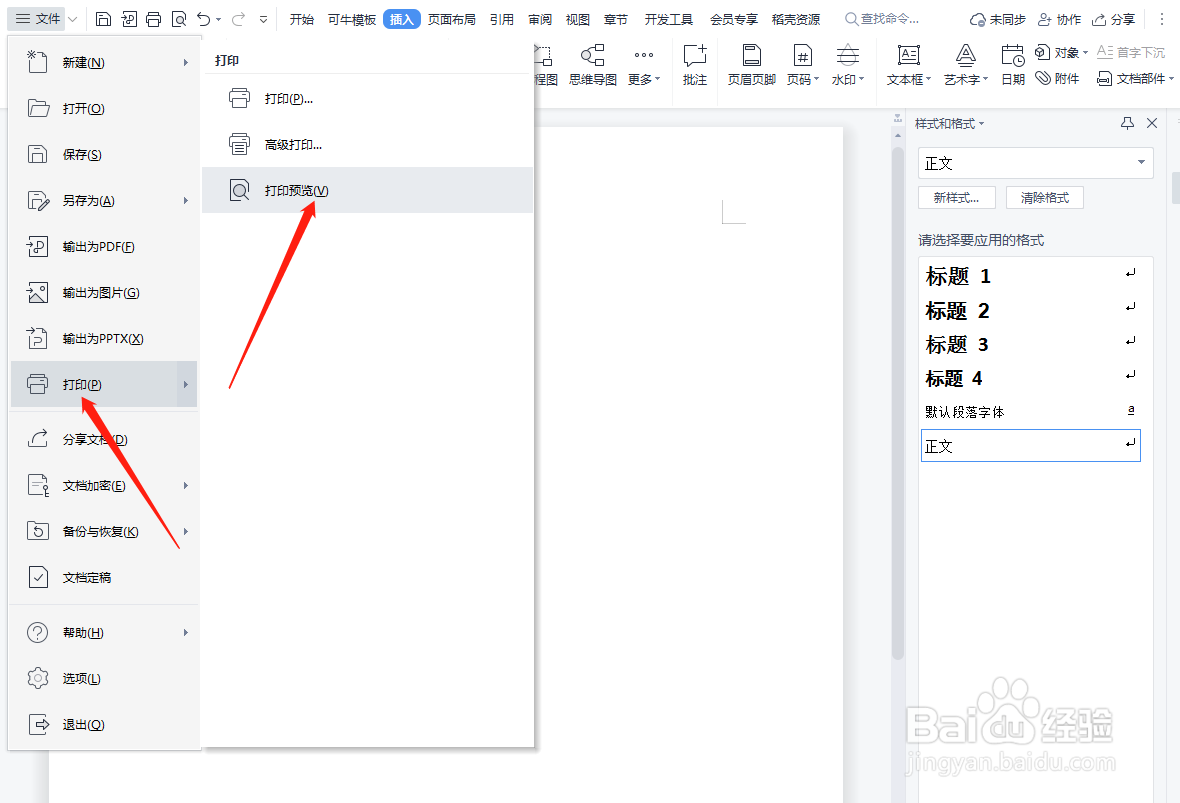Open the 思维导图 mind map tool
The height and width of the screenshot is (803, 1180).
pyautogui.click(x=593, y=65)
